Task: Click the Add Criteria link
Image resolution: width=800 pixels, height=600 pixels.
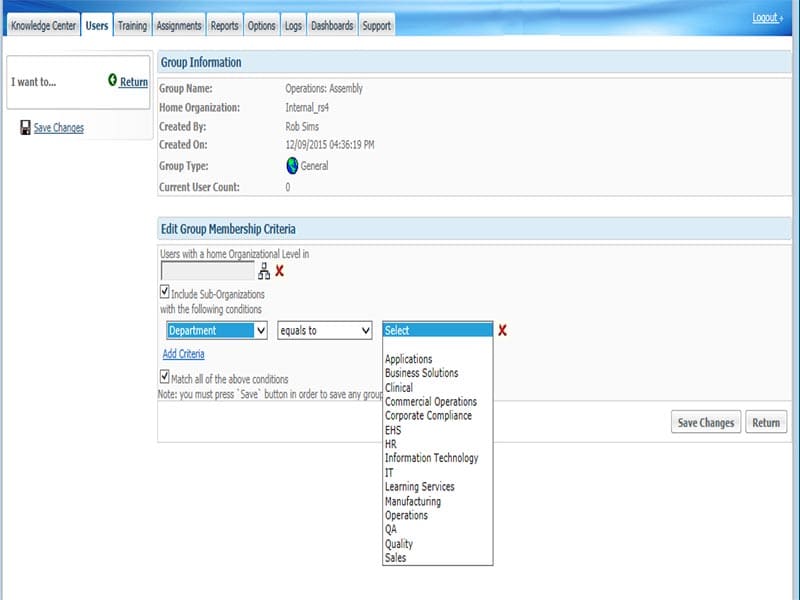Action: click(183, 355)
